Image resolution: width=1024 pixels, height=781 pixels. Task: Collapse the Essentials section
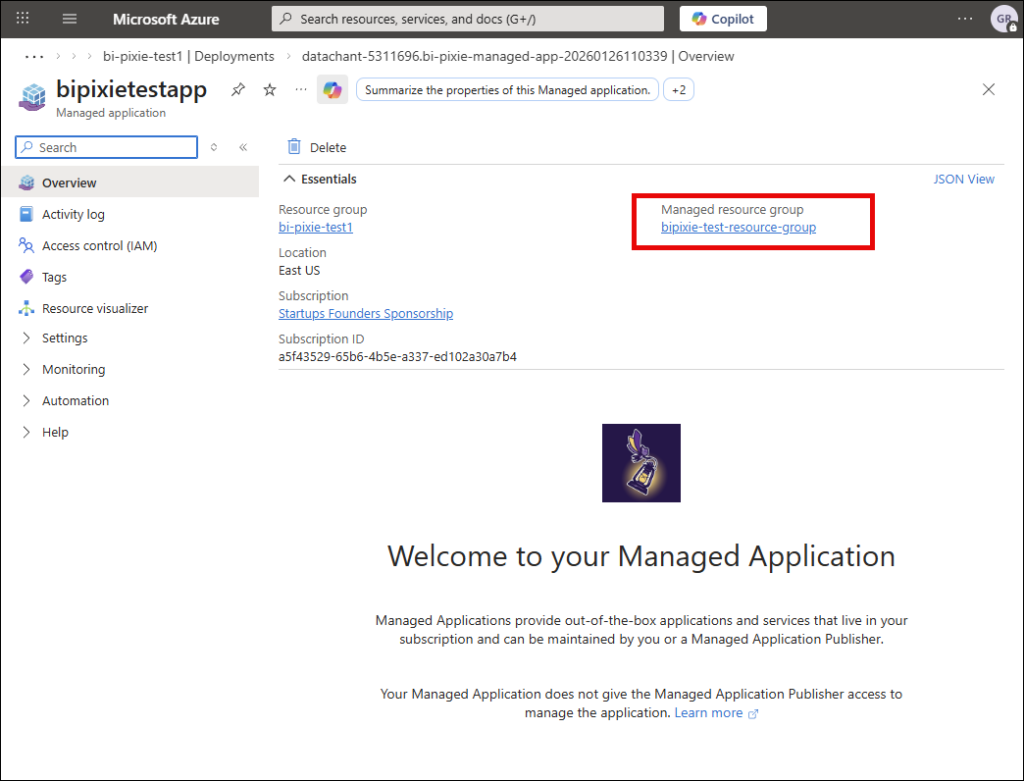tap(290, 179)
